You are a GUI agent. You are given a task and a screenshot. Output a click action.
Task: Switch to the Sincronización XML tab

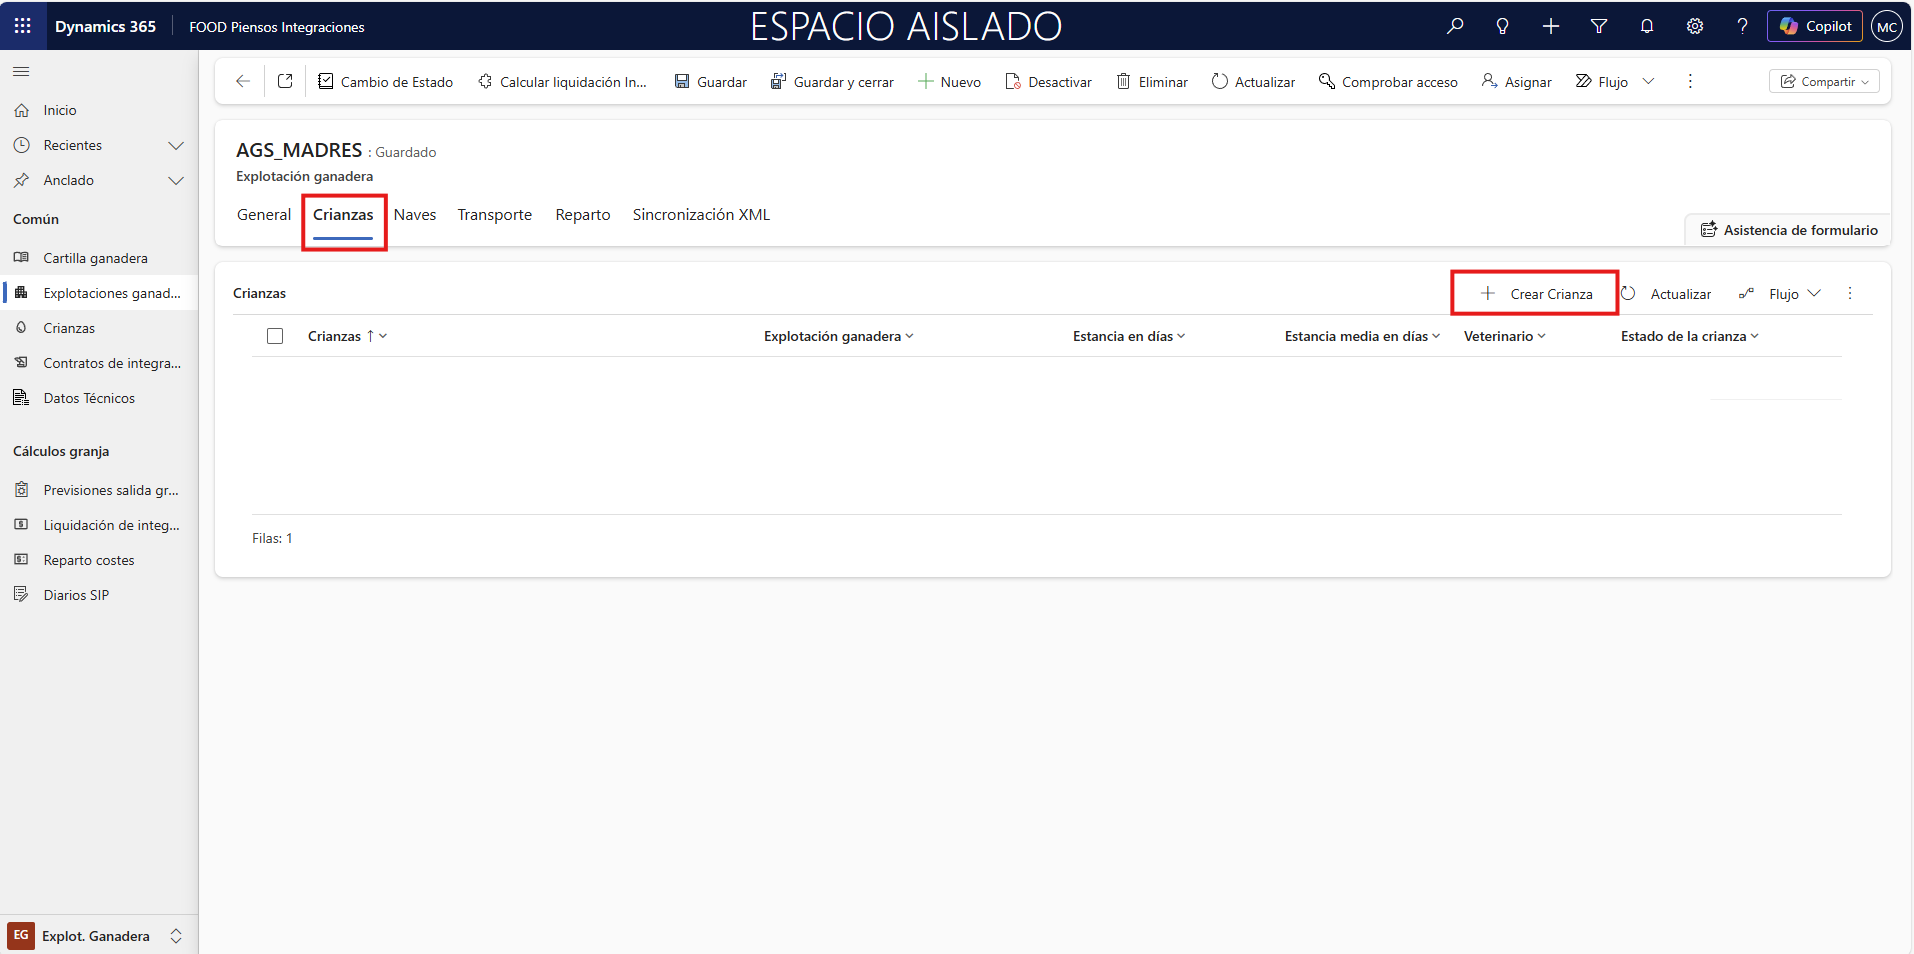pos(701,214)
